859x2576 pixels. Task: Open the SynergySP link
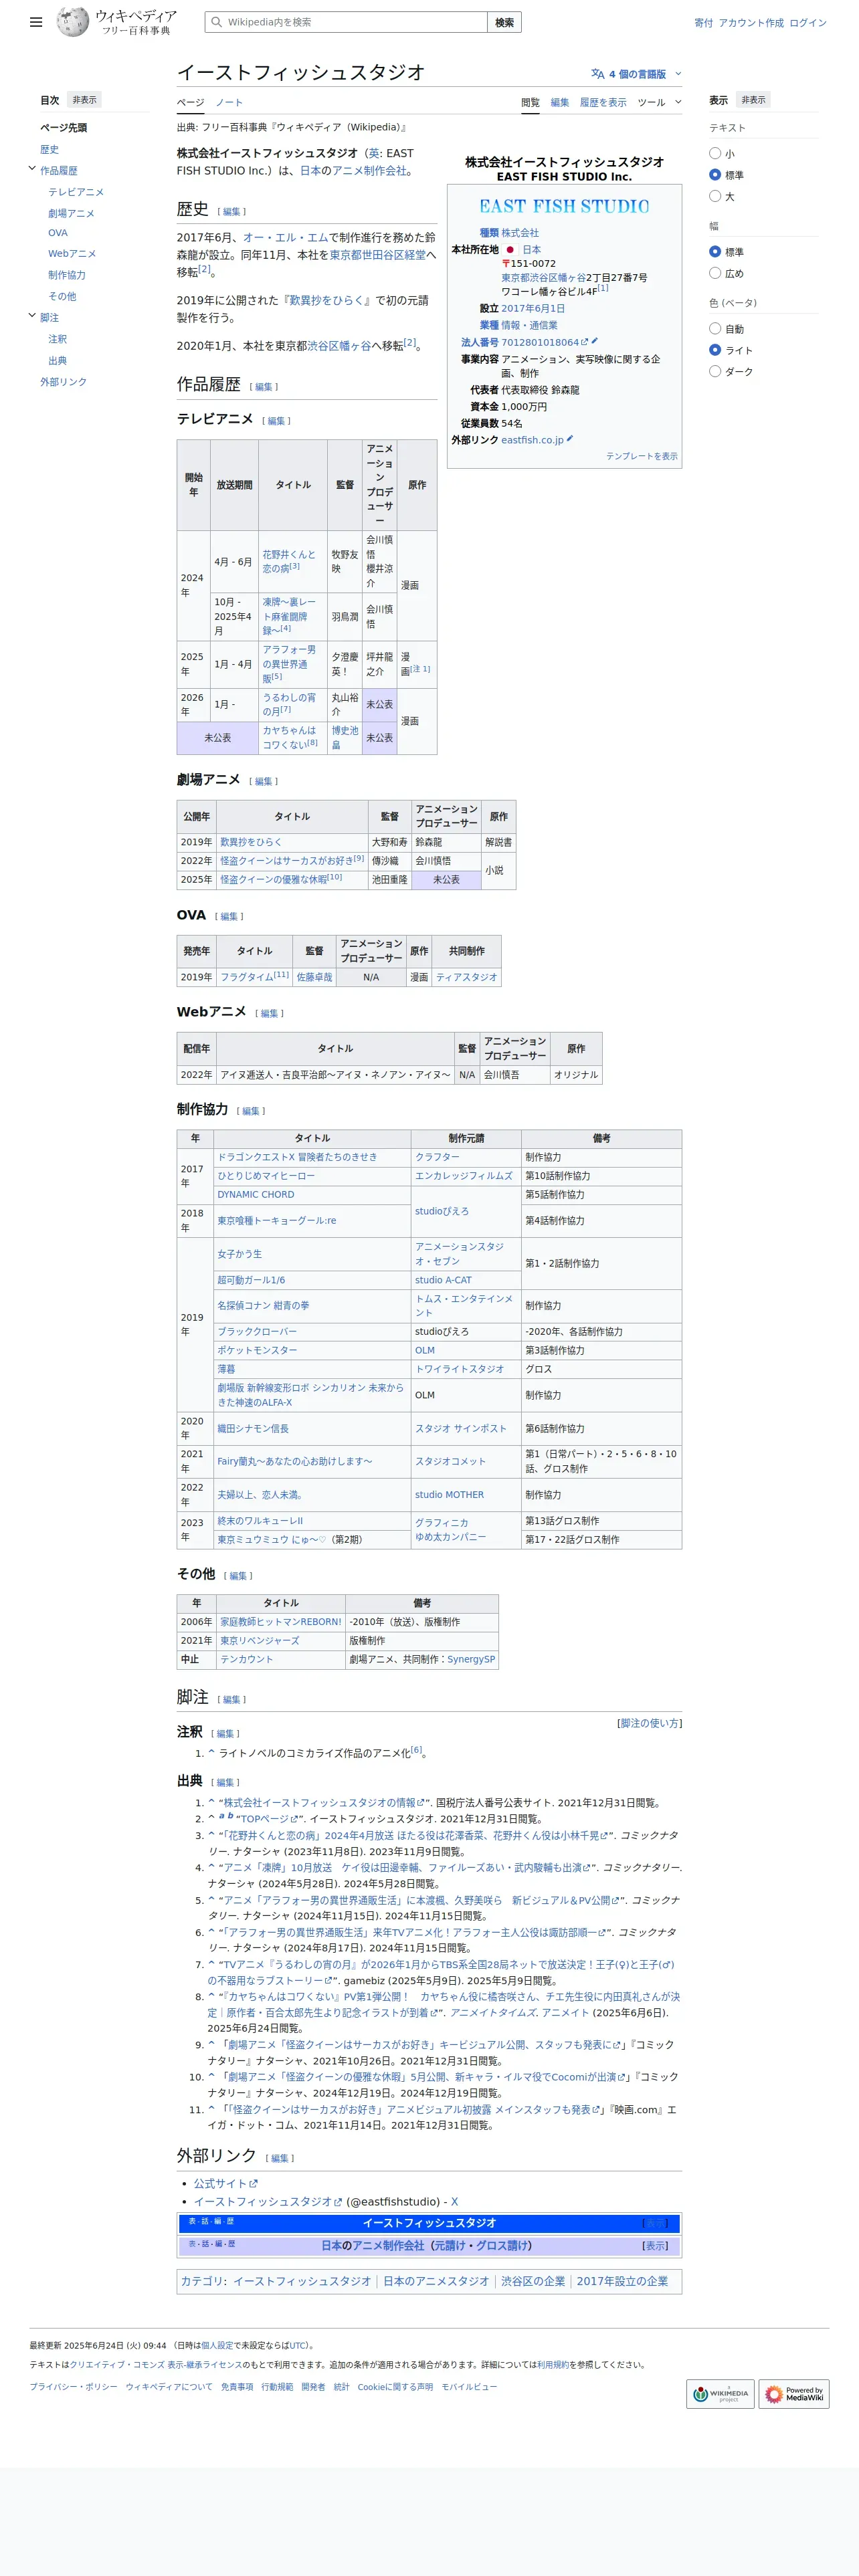tap(471, 1659)
